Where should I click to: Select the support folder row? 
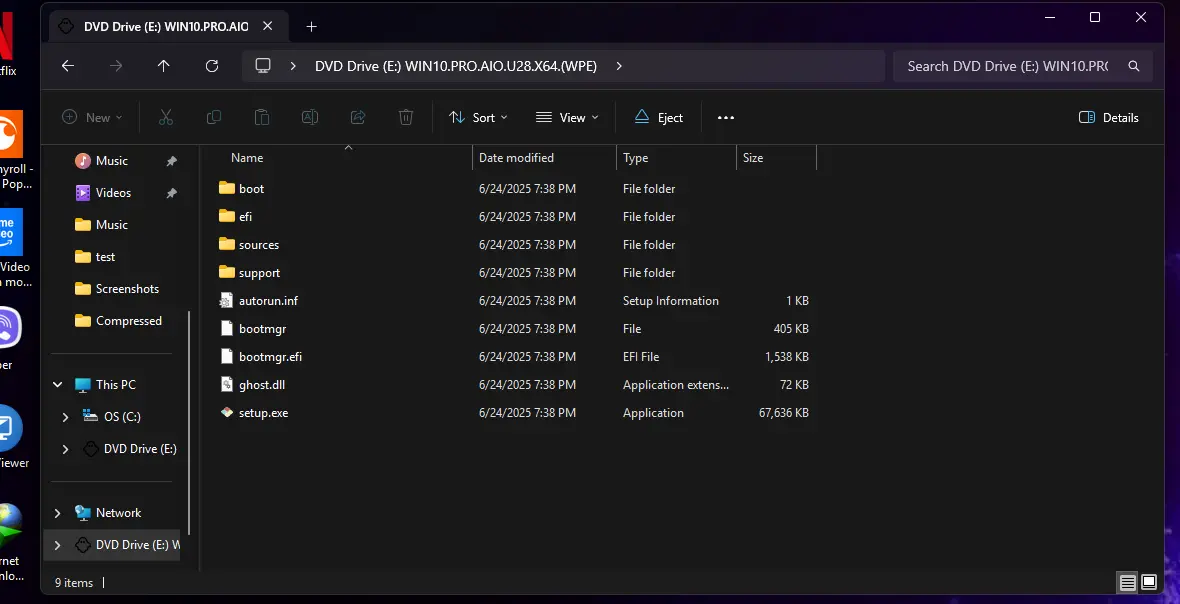516,273
